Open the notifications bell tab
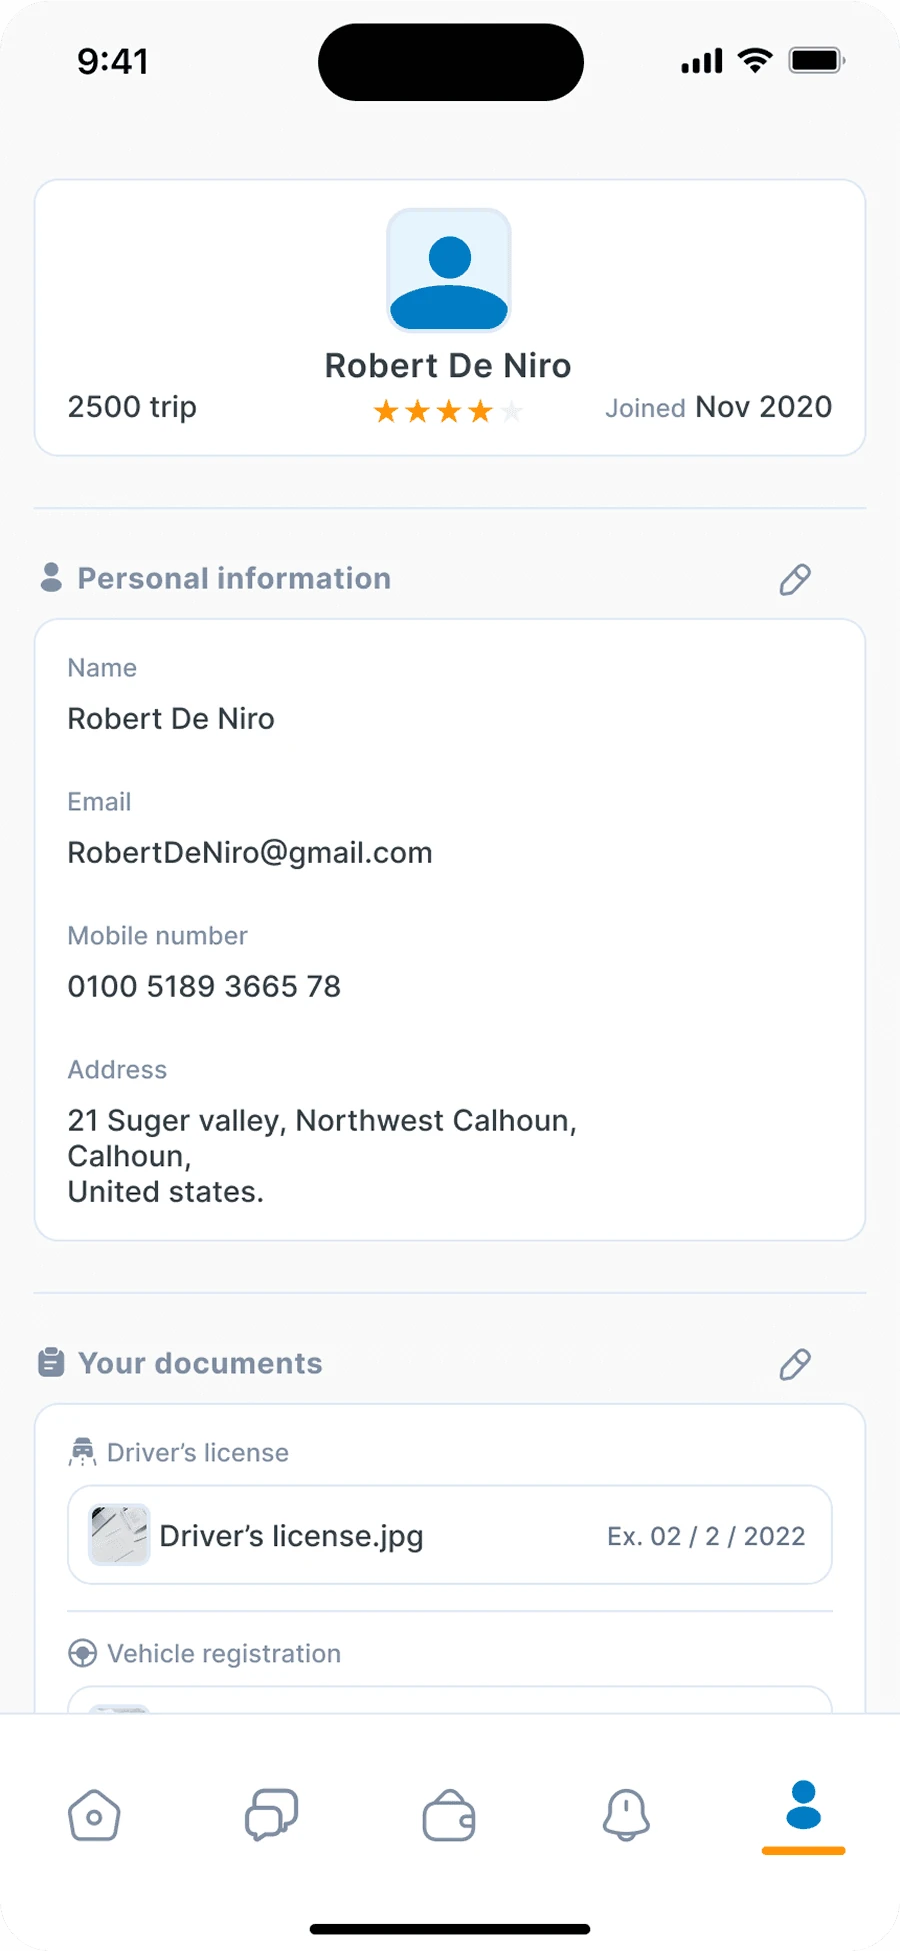The image size is (900, 1951). point(626,1815)
